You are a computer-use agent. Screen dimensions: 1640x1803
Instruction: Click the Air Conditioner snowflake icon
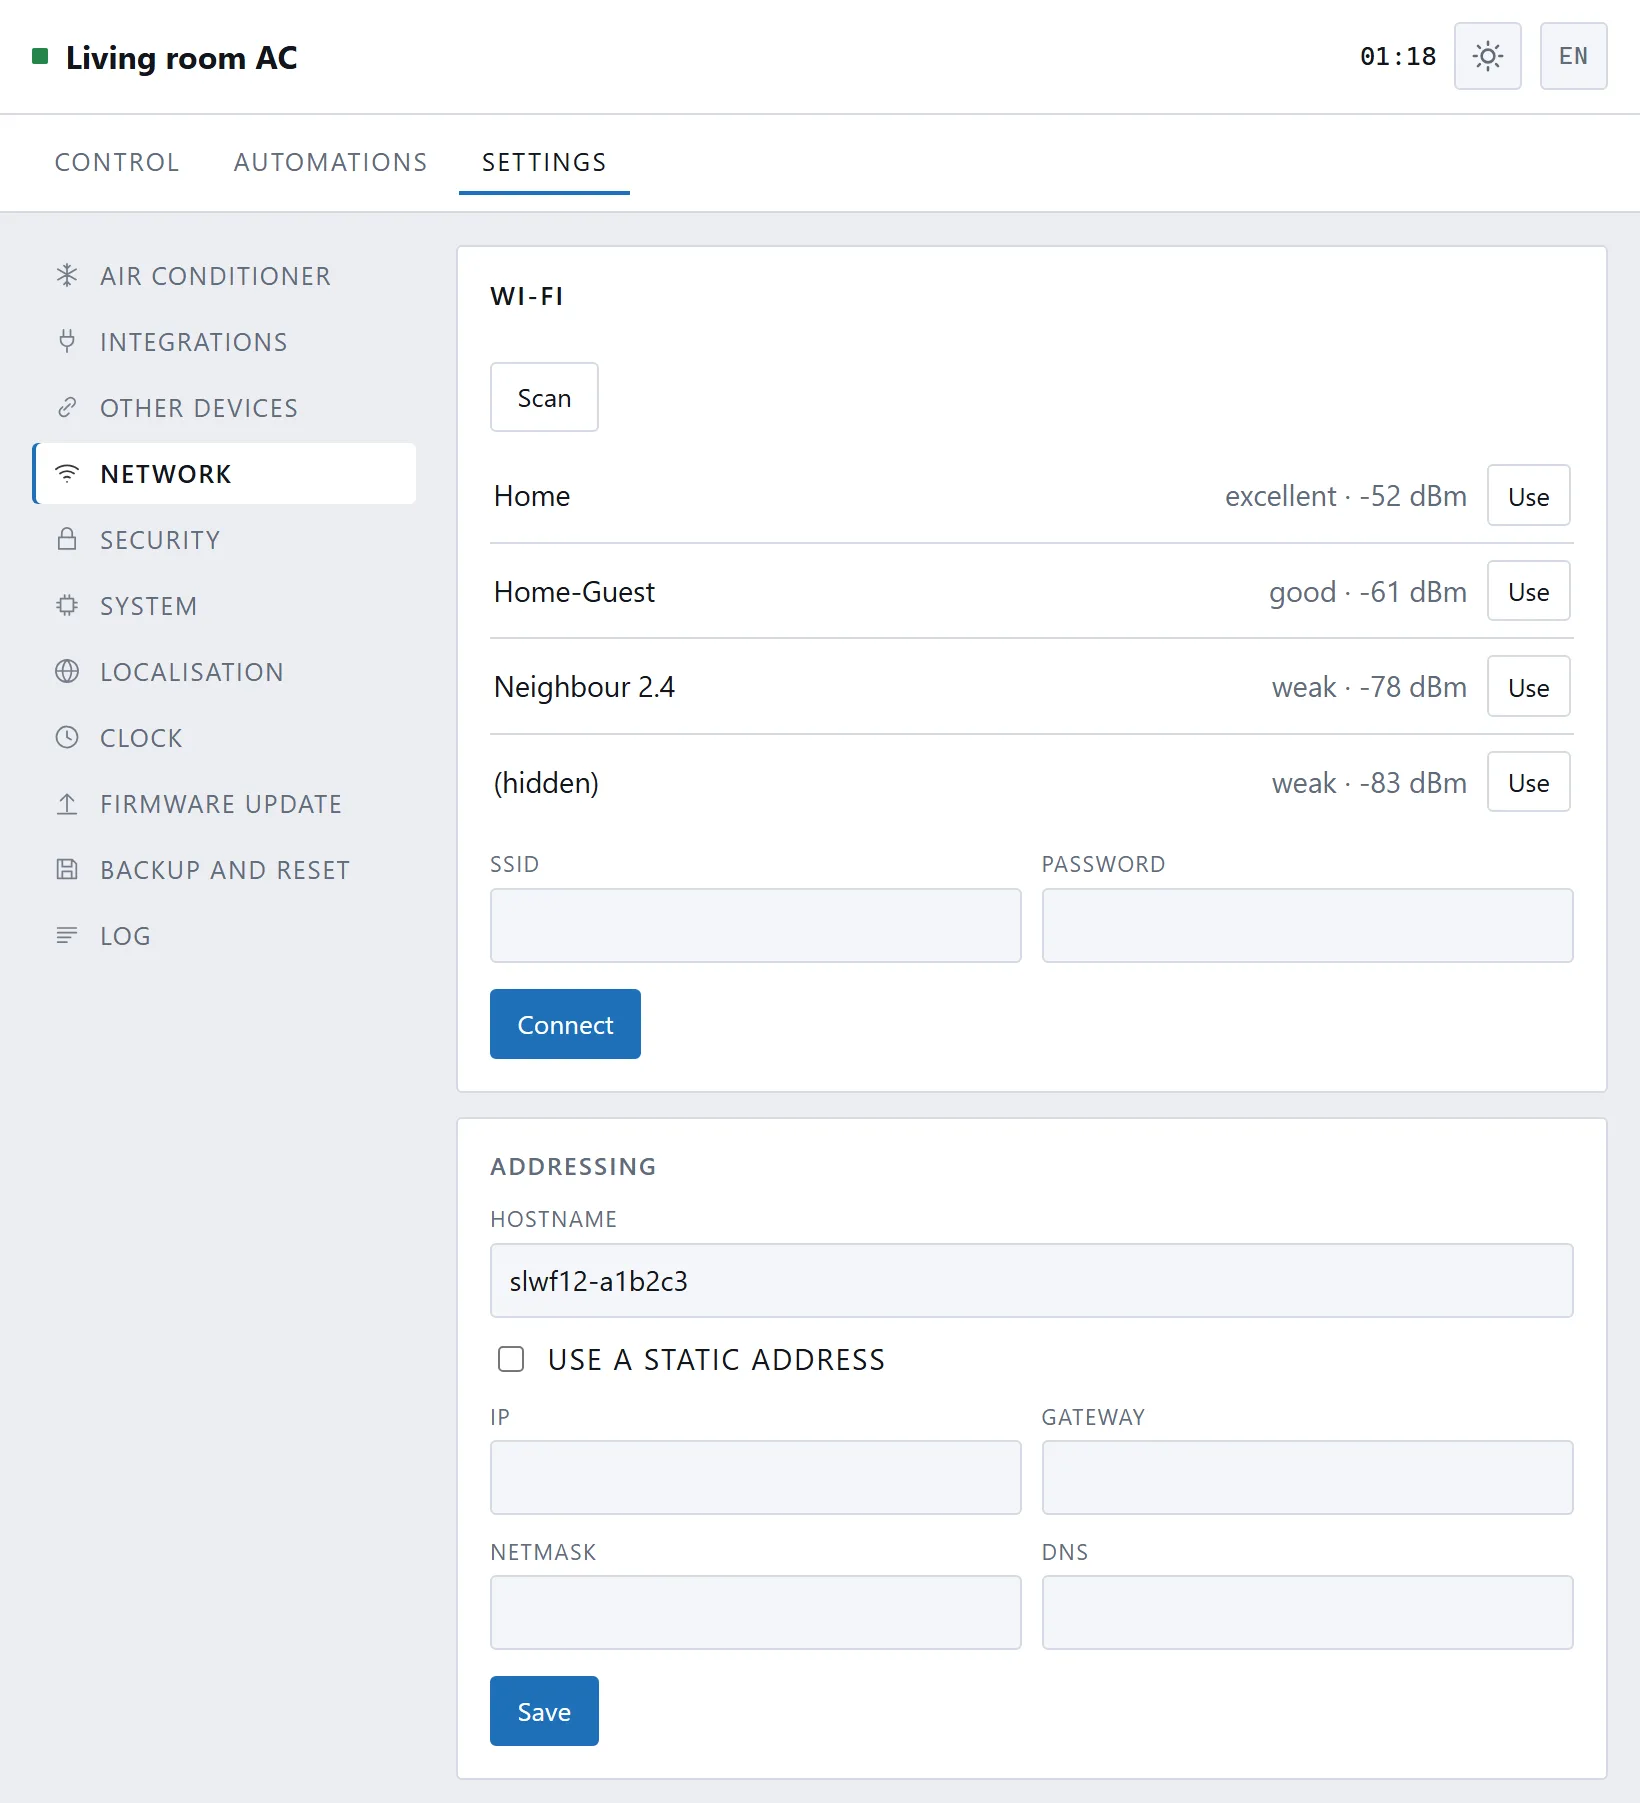click(x=67, y=275)
